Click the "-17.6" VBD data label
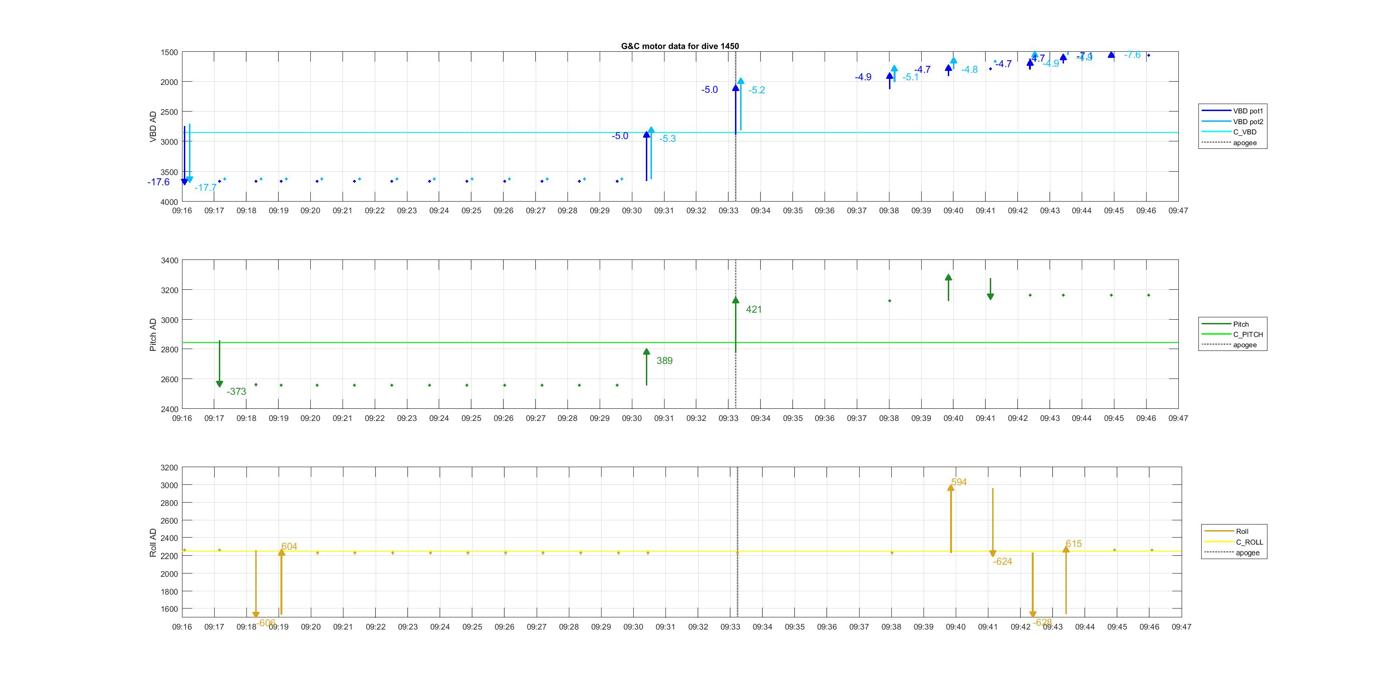1400x693 pixels. click(159, 182)
